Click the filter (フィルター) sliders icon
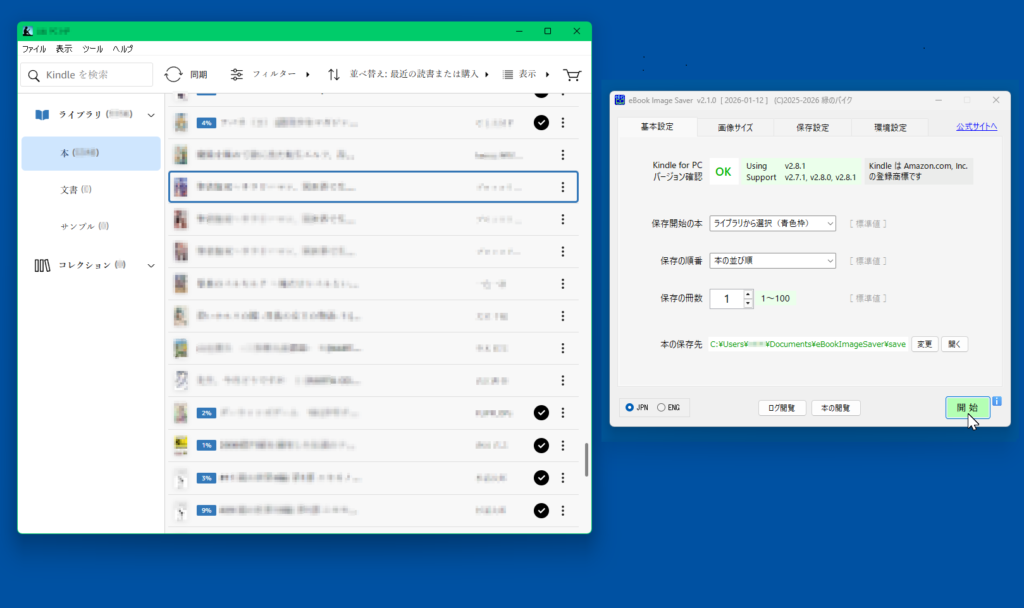Screen dimensions: 1024x608 pyautogui.click(x=237, y=75)
